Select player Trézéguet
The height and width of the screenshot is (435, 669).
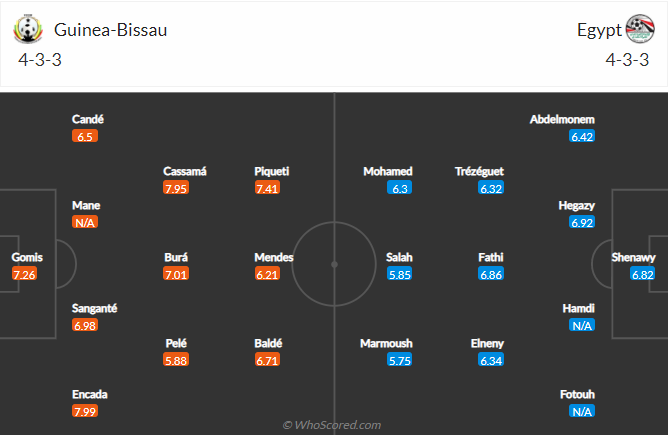[x=478, y=171]
